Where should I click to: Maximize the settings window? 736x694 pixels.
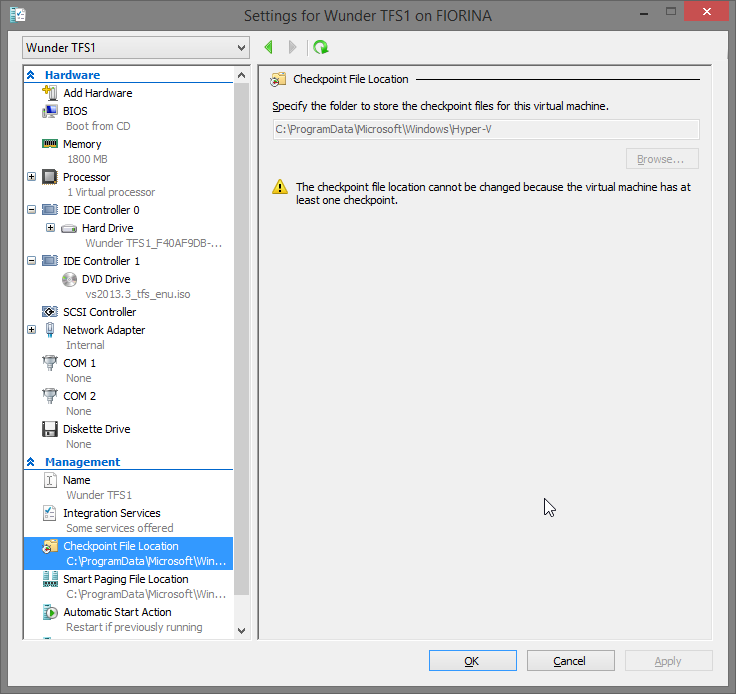pos(671,11)
